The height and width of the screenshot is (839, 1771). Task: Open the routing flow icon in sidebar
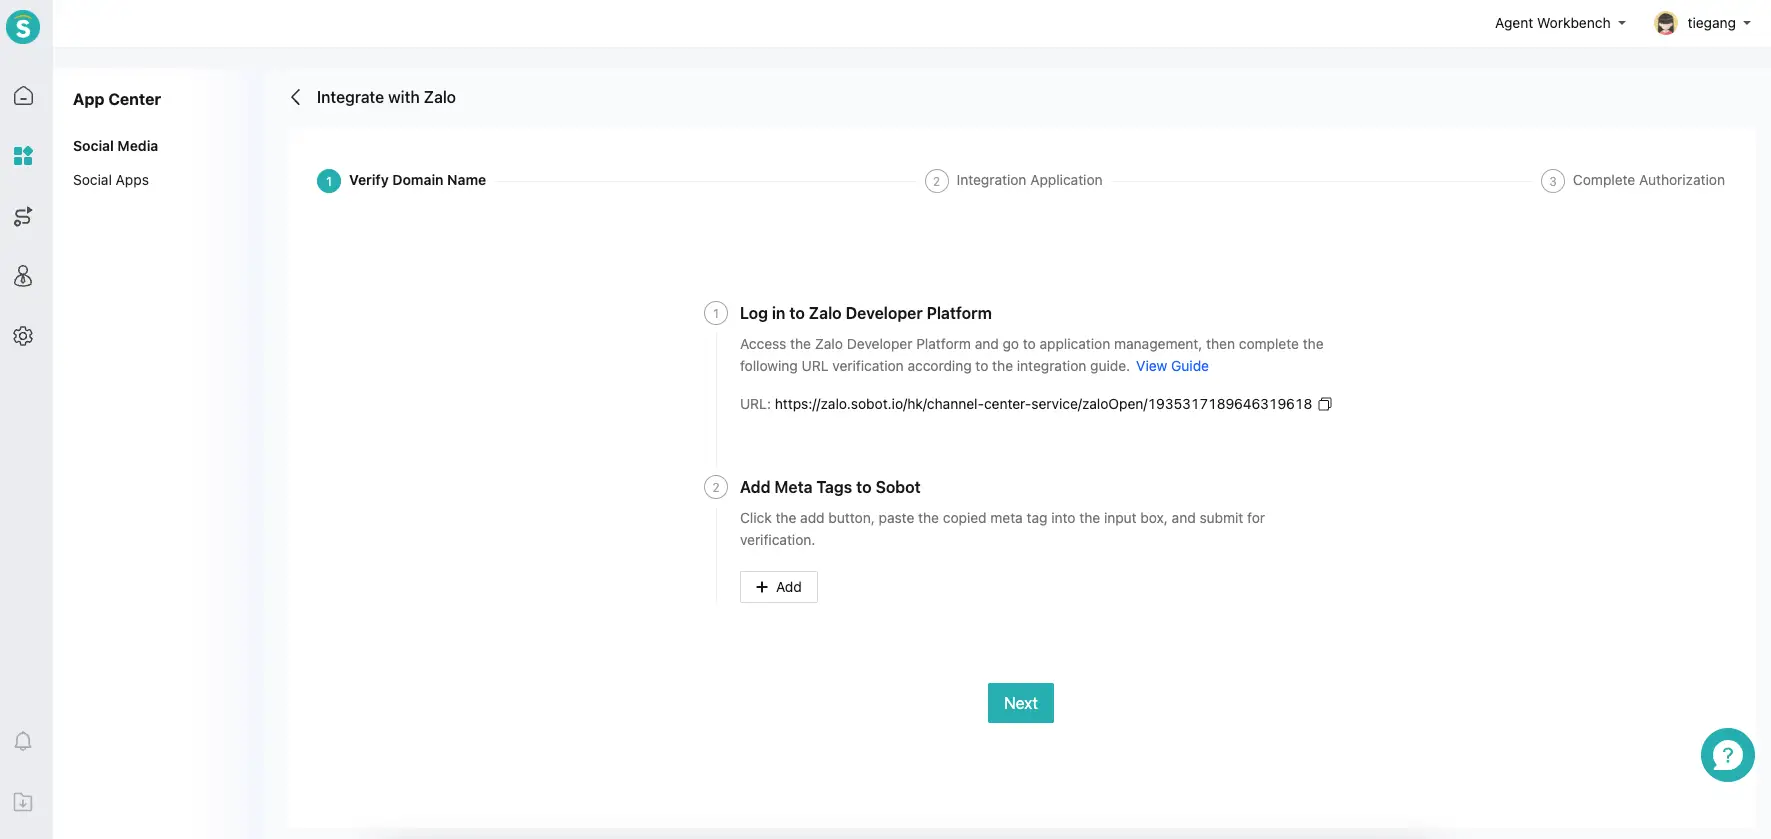click(23, 216)
